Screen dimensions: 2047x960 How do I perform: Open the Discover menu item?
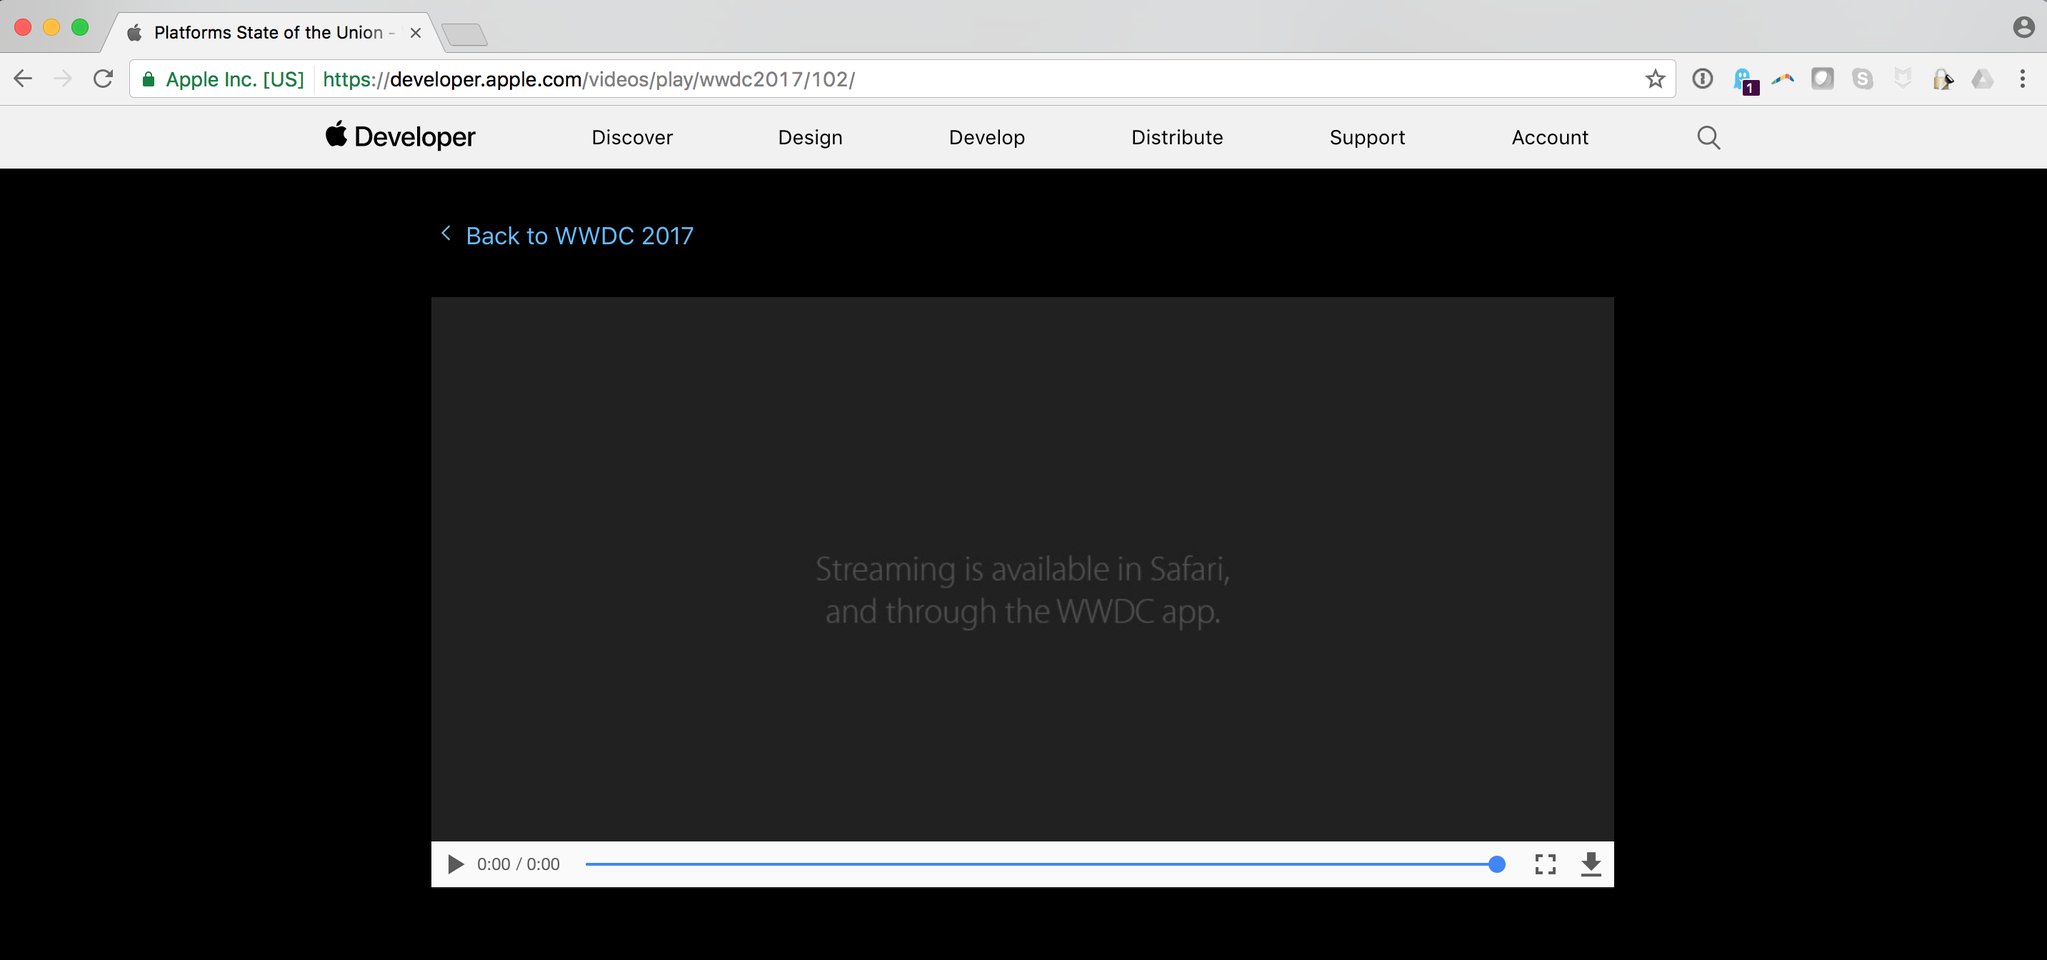[632, 138]
